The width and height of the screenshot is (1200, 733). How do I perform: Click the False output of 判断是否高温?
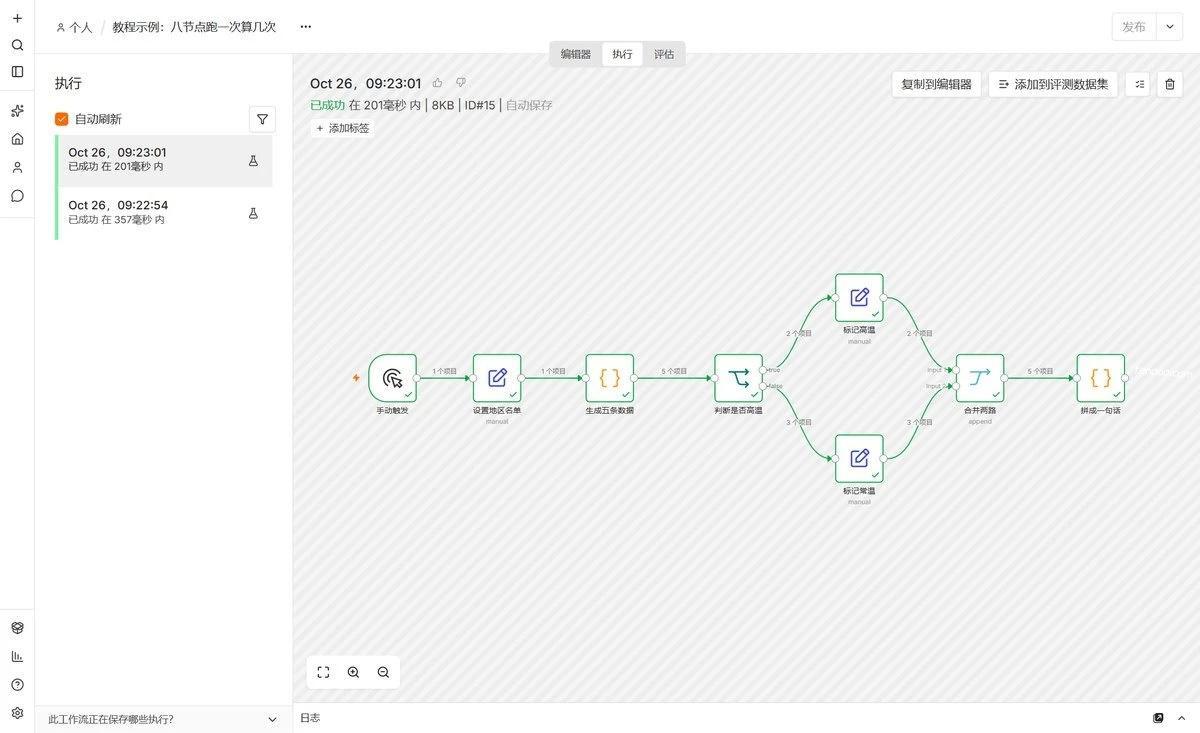763,386
